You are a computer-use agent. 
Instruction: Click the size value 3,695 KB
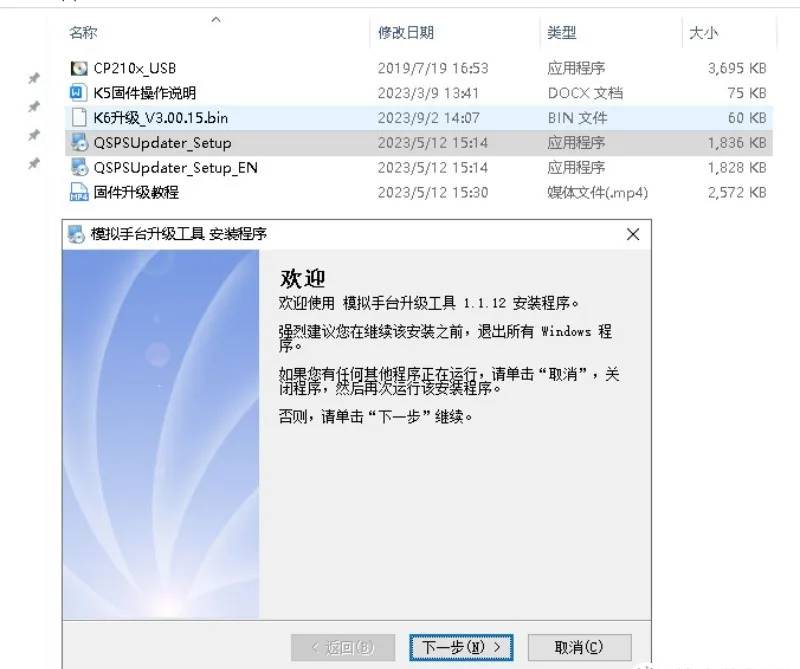[x=737, y=68]
